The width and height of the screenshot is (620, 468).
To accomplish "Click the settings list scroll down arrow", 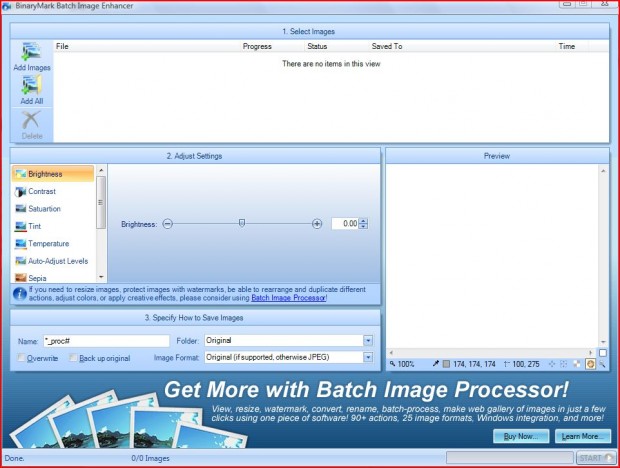I will (x=101, y=277).
